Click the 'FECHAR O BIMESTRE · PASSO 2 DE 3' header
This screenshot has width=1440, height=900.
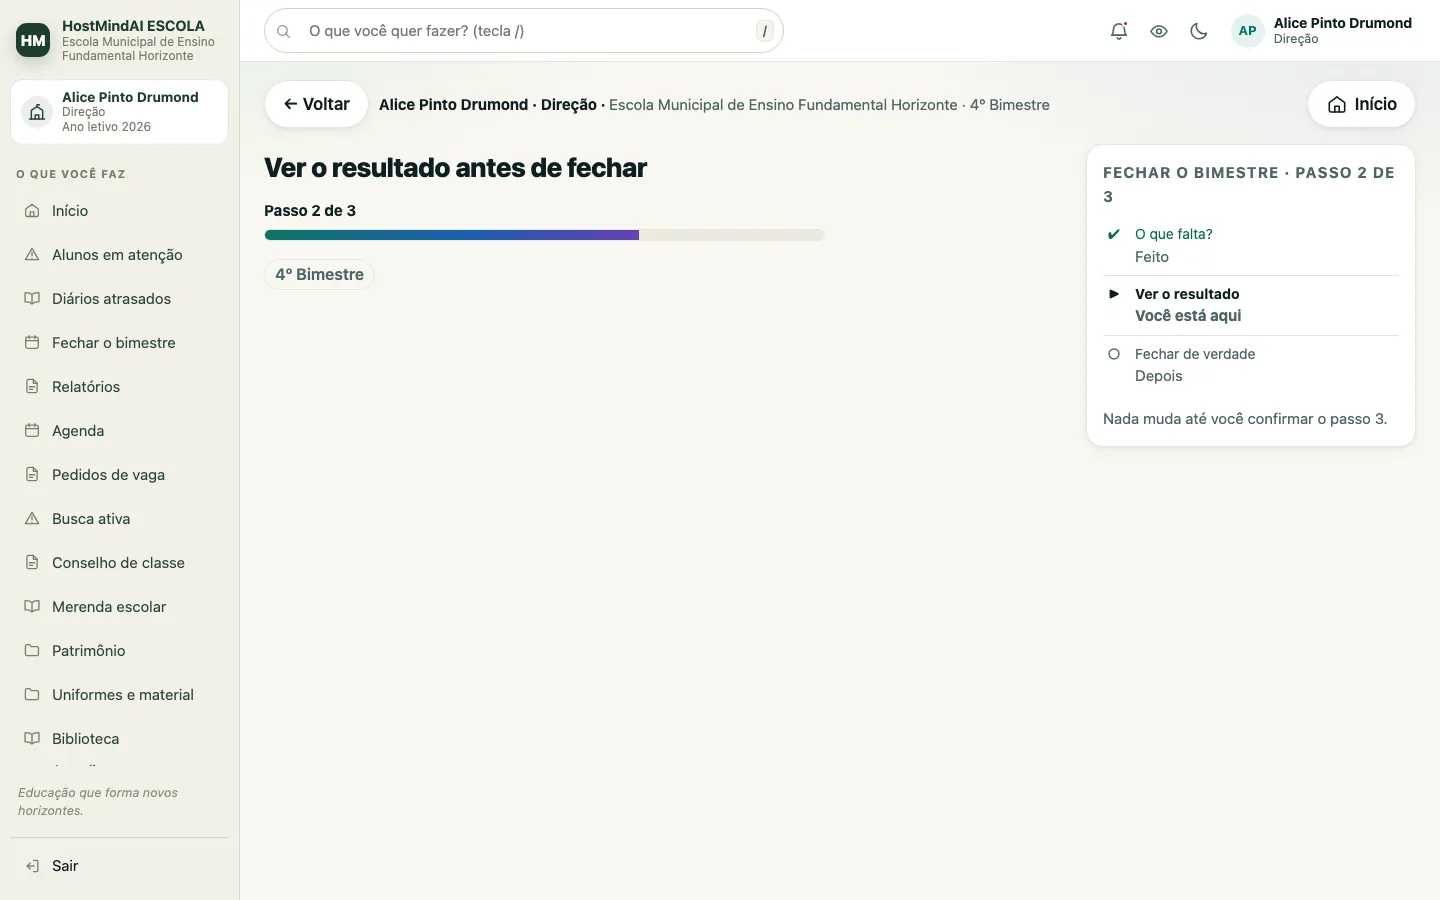1249,185
